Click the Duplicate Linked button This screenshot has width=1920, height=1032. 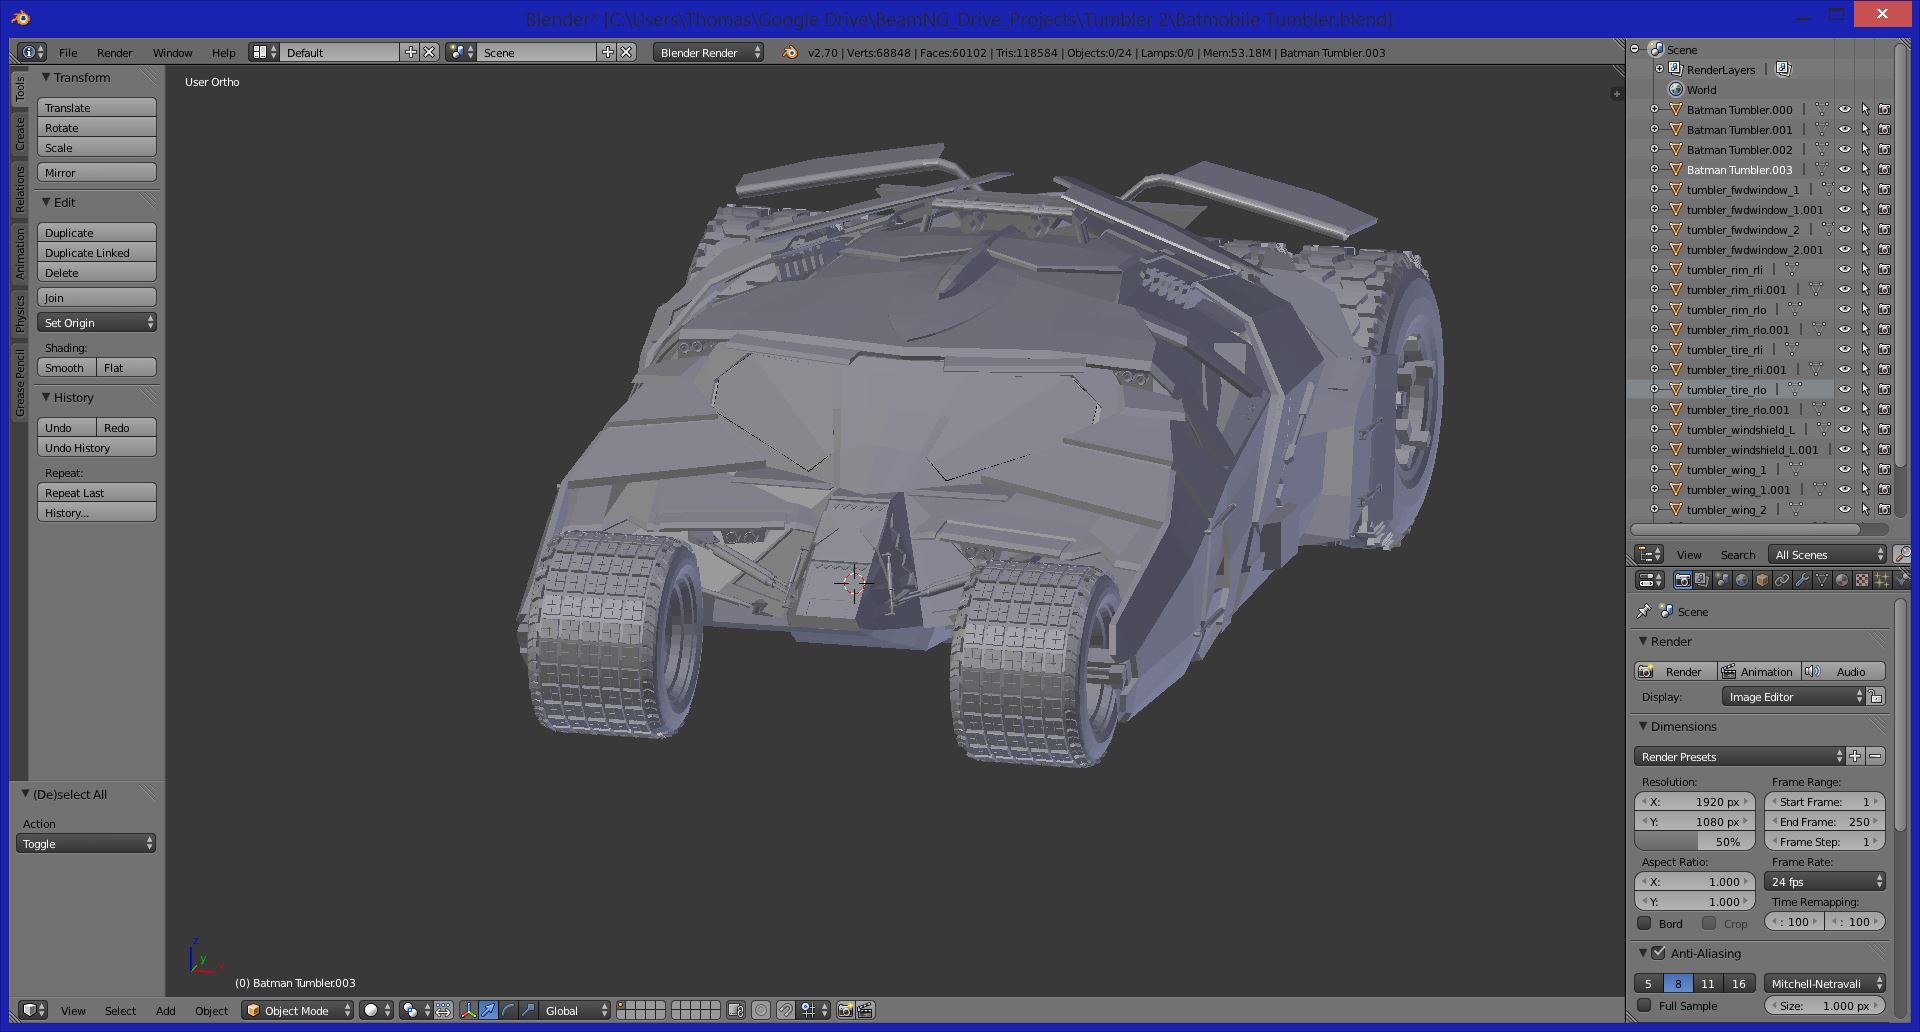pos(97,252)
